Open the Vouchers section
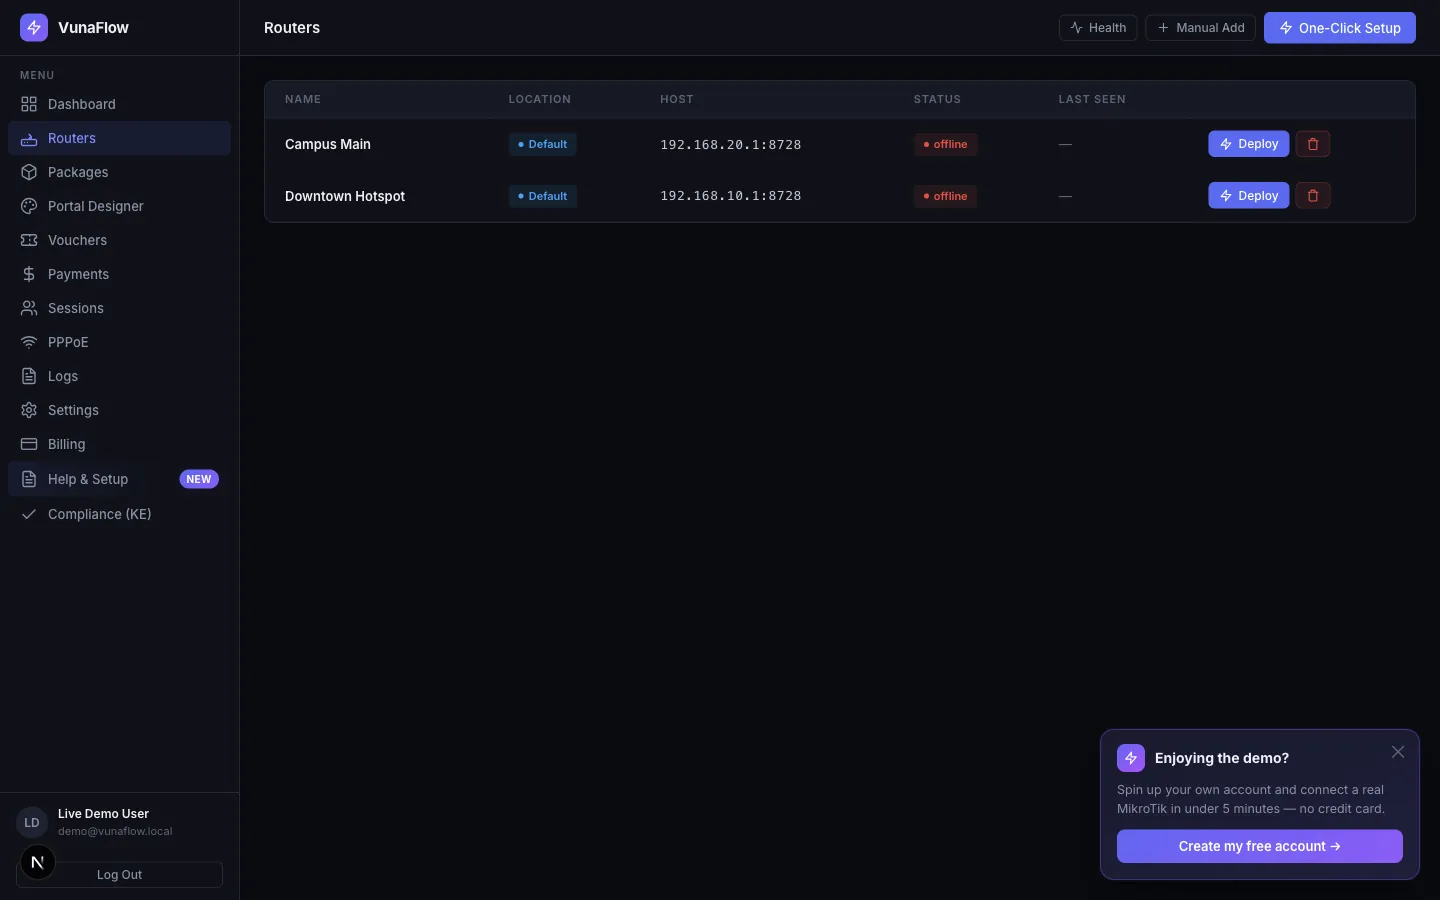Image resolution: width=1440 pixels, height=900 pixels. [x=119, y=240]
